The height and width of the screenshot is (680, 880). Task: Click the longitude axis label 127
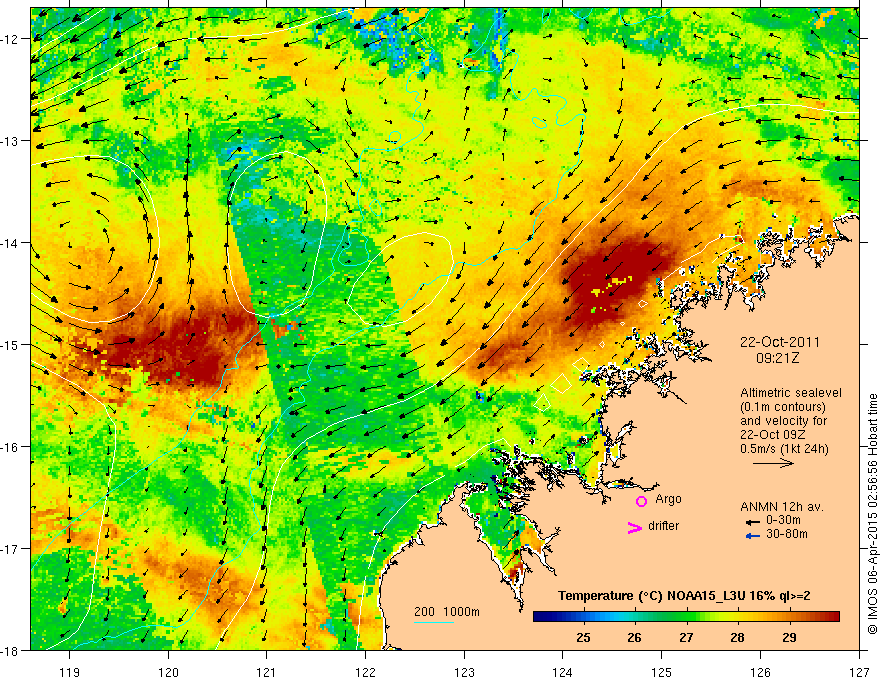coord(859,672)
